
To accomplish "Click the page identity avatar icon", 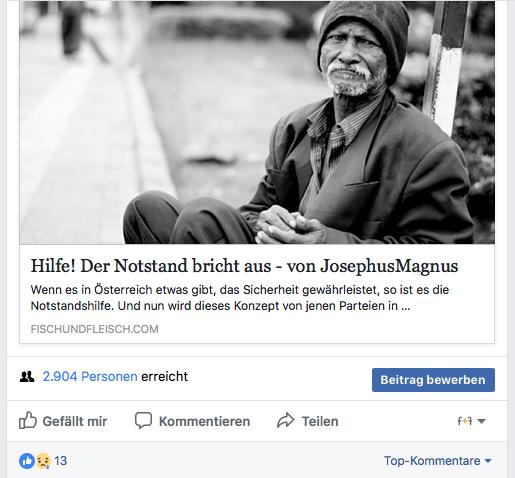I will [465, 421].
